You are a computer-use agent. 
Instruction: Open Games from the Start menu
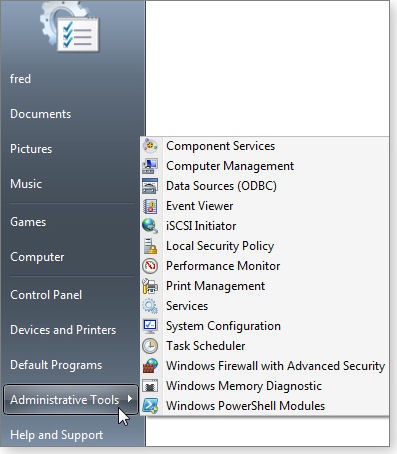click(28, 222)
